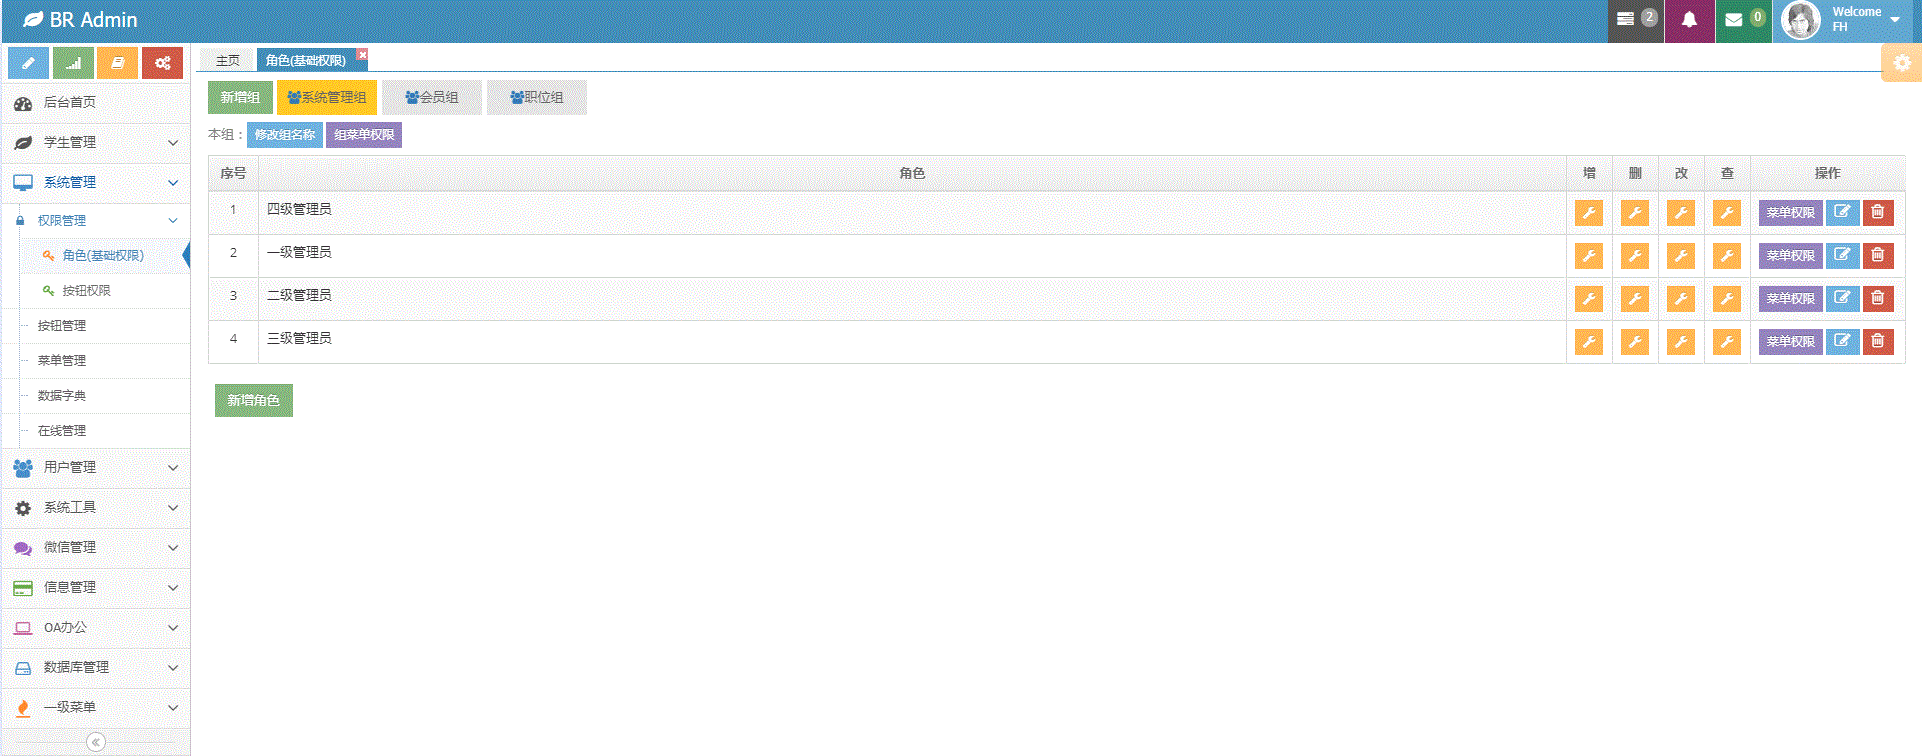
Task: Click the blue pencil shortcut icon
Action: 28,63
